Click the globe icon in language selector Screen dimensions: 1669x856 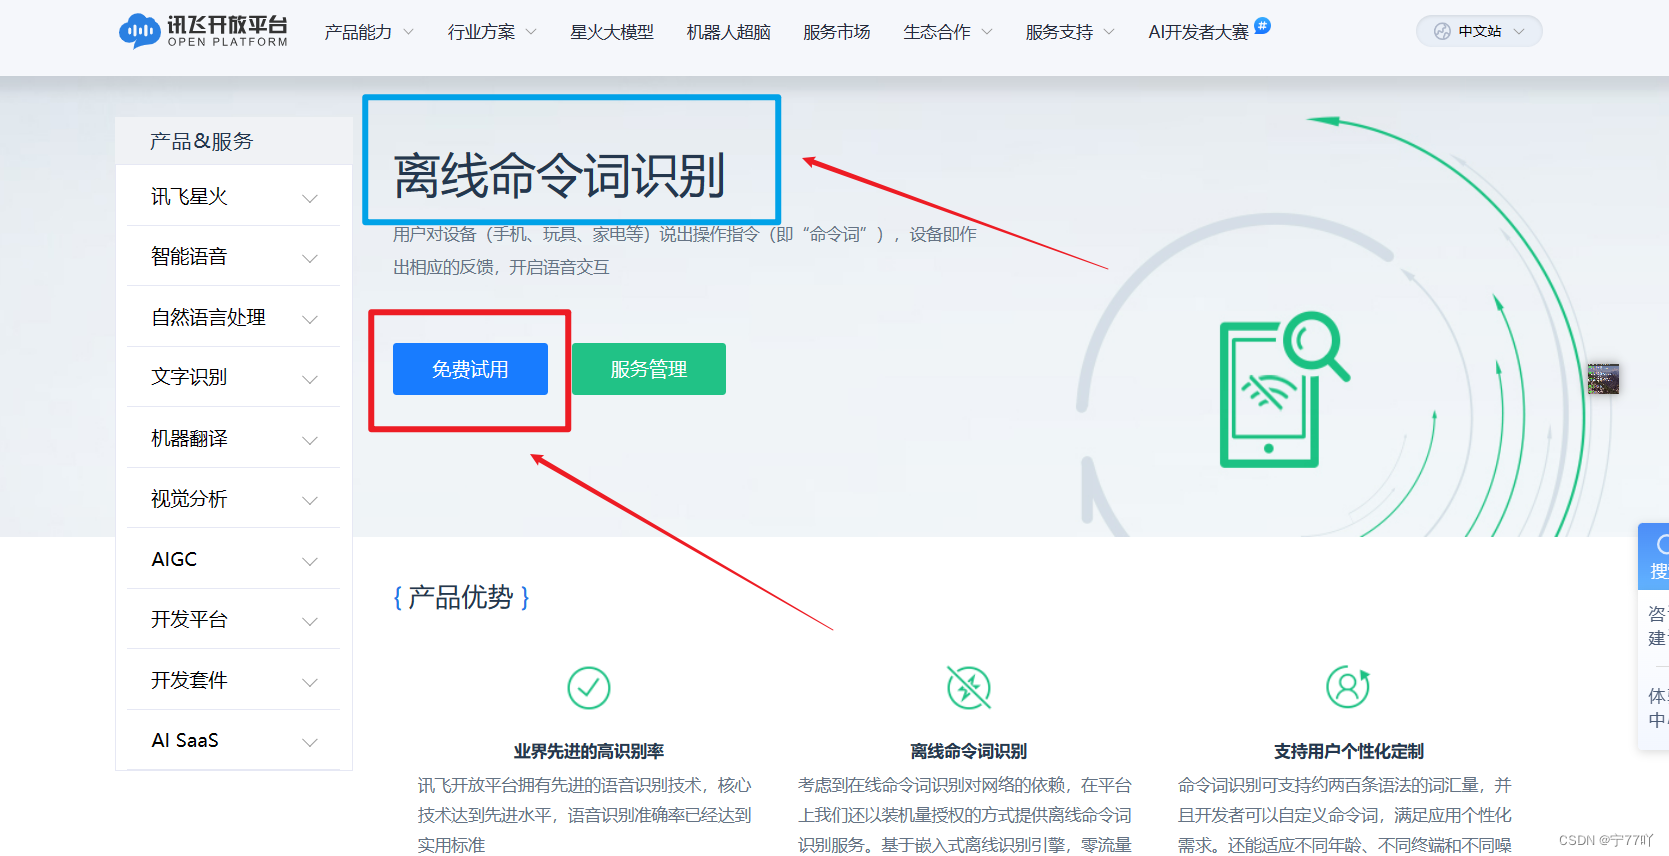(1442, 31)
